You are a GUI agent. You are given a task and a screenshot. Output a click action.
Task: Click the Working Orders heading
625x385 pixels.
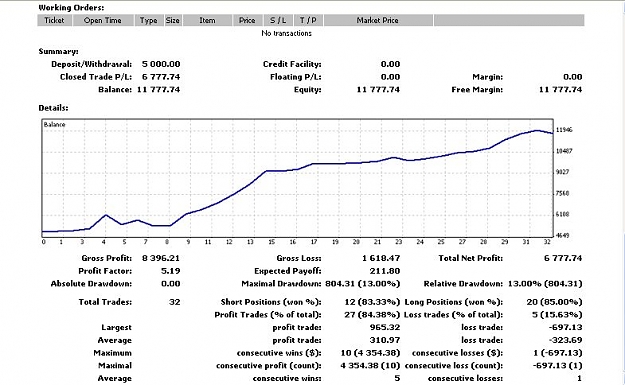point(71,8)
